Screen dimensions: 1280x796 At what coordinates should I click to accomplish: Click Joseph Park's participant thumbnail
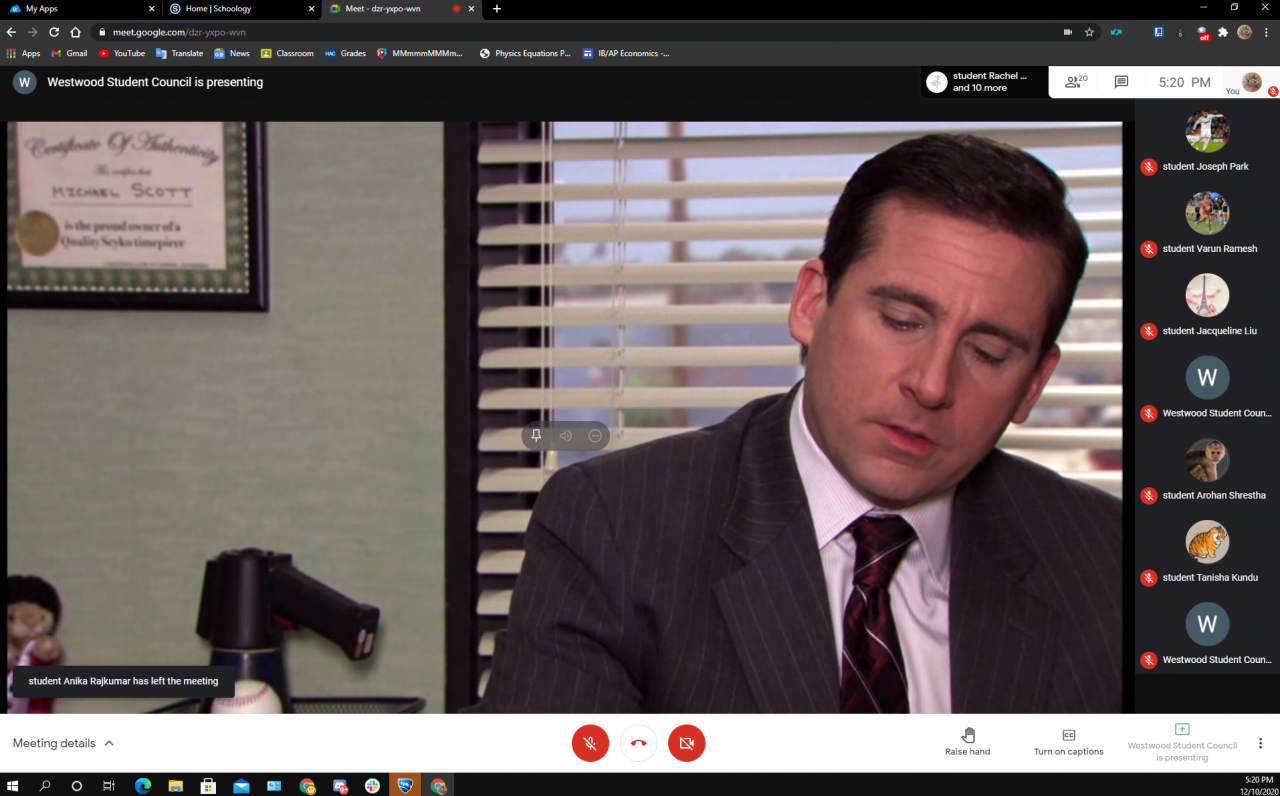pyautogui.click(x=1207, y=131)
